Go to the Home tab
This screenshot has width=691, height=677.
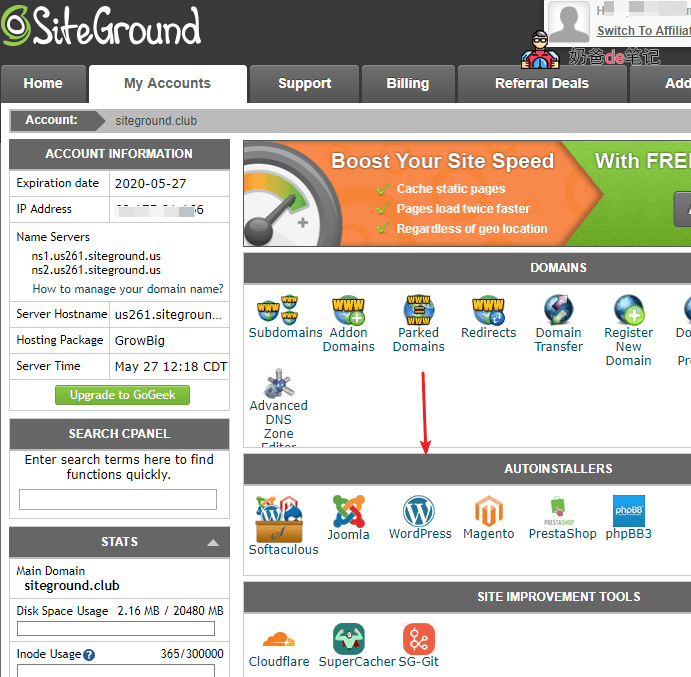pyautogui.click(x=43, y=83)
